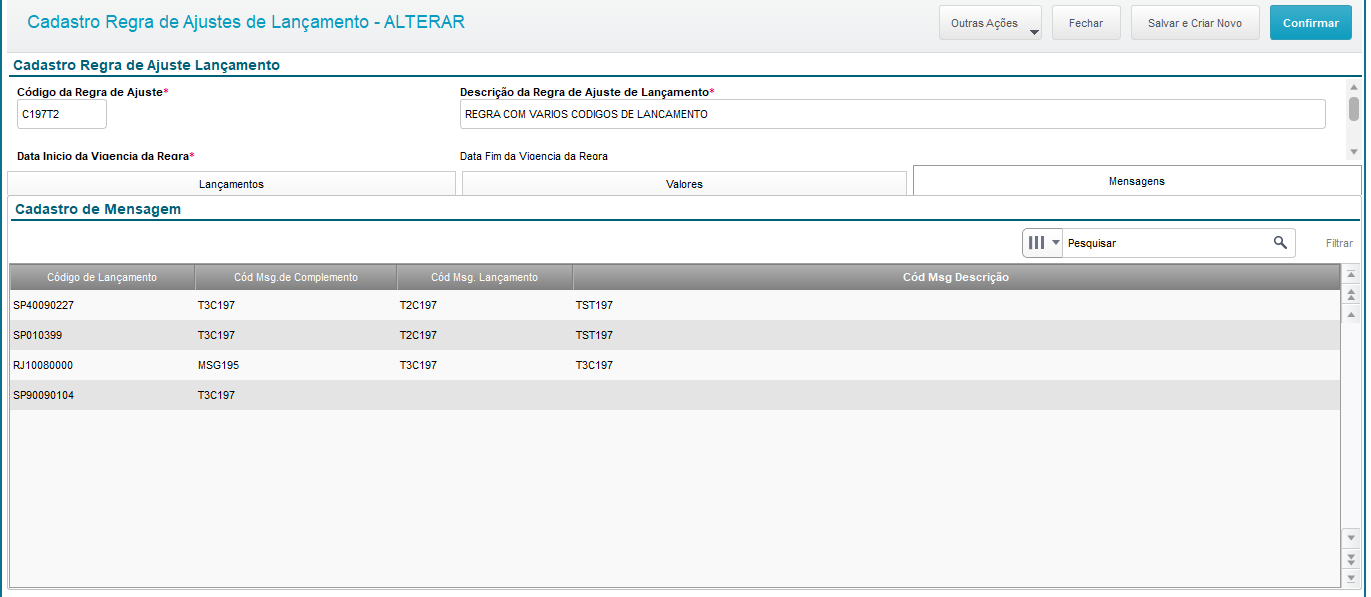This screenshot has height=597, width=1371.
Task: Select row SP010399
Action: 675,335
